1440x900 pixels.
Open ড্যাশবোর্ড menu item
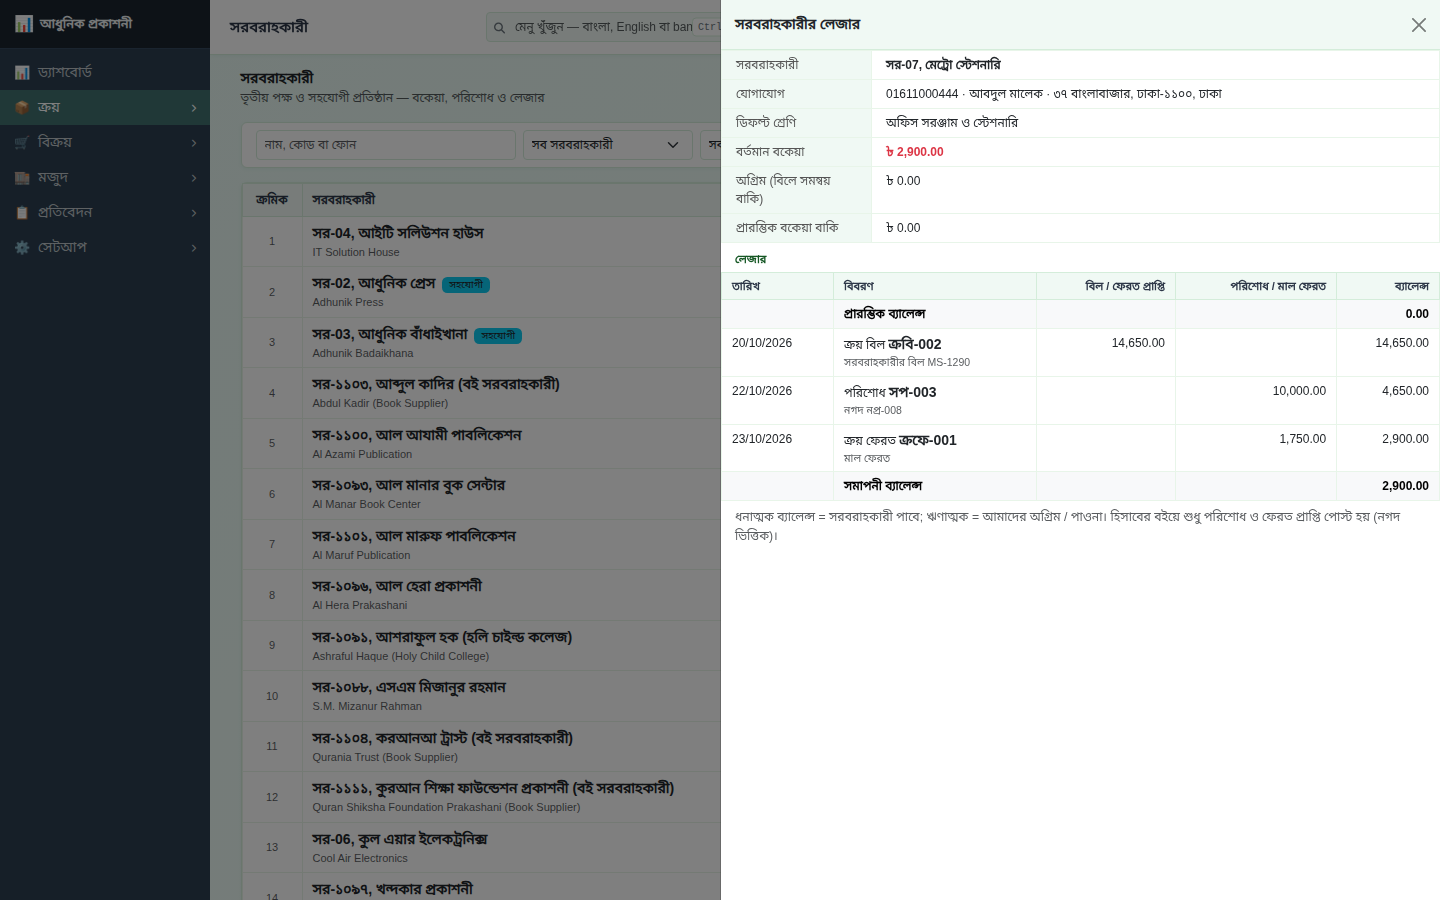(105, 72)
